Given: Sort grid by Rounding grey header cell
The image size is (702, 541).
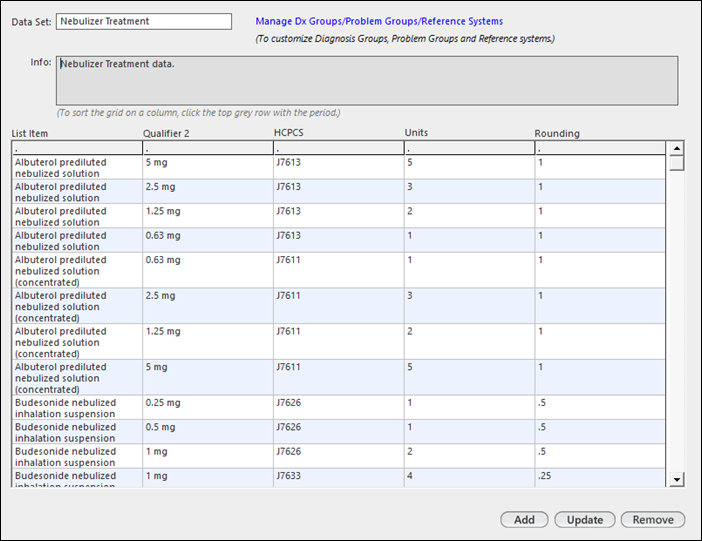Looking at the screenshot, I should point(599,148).
